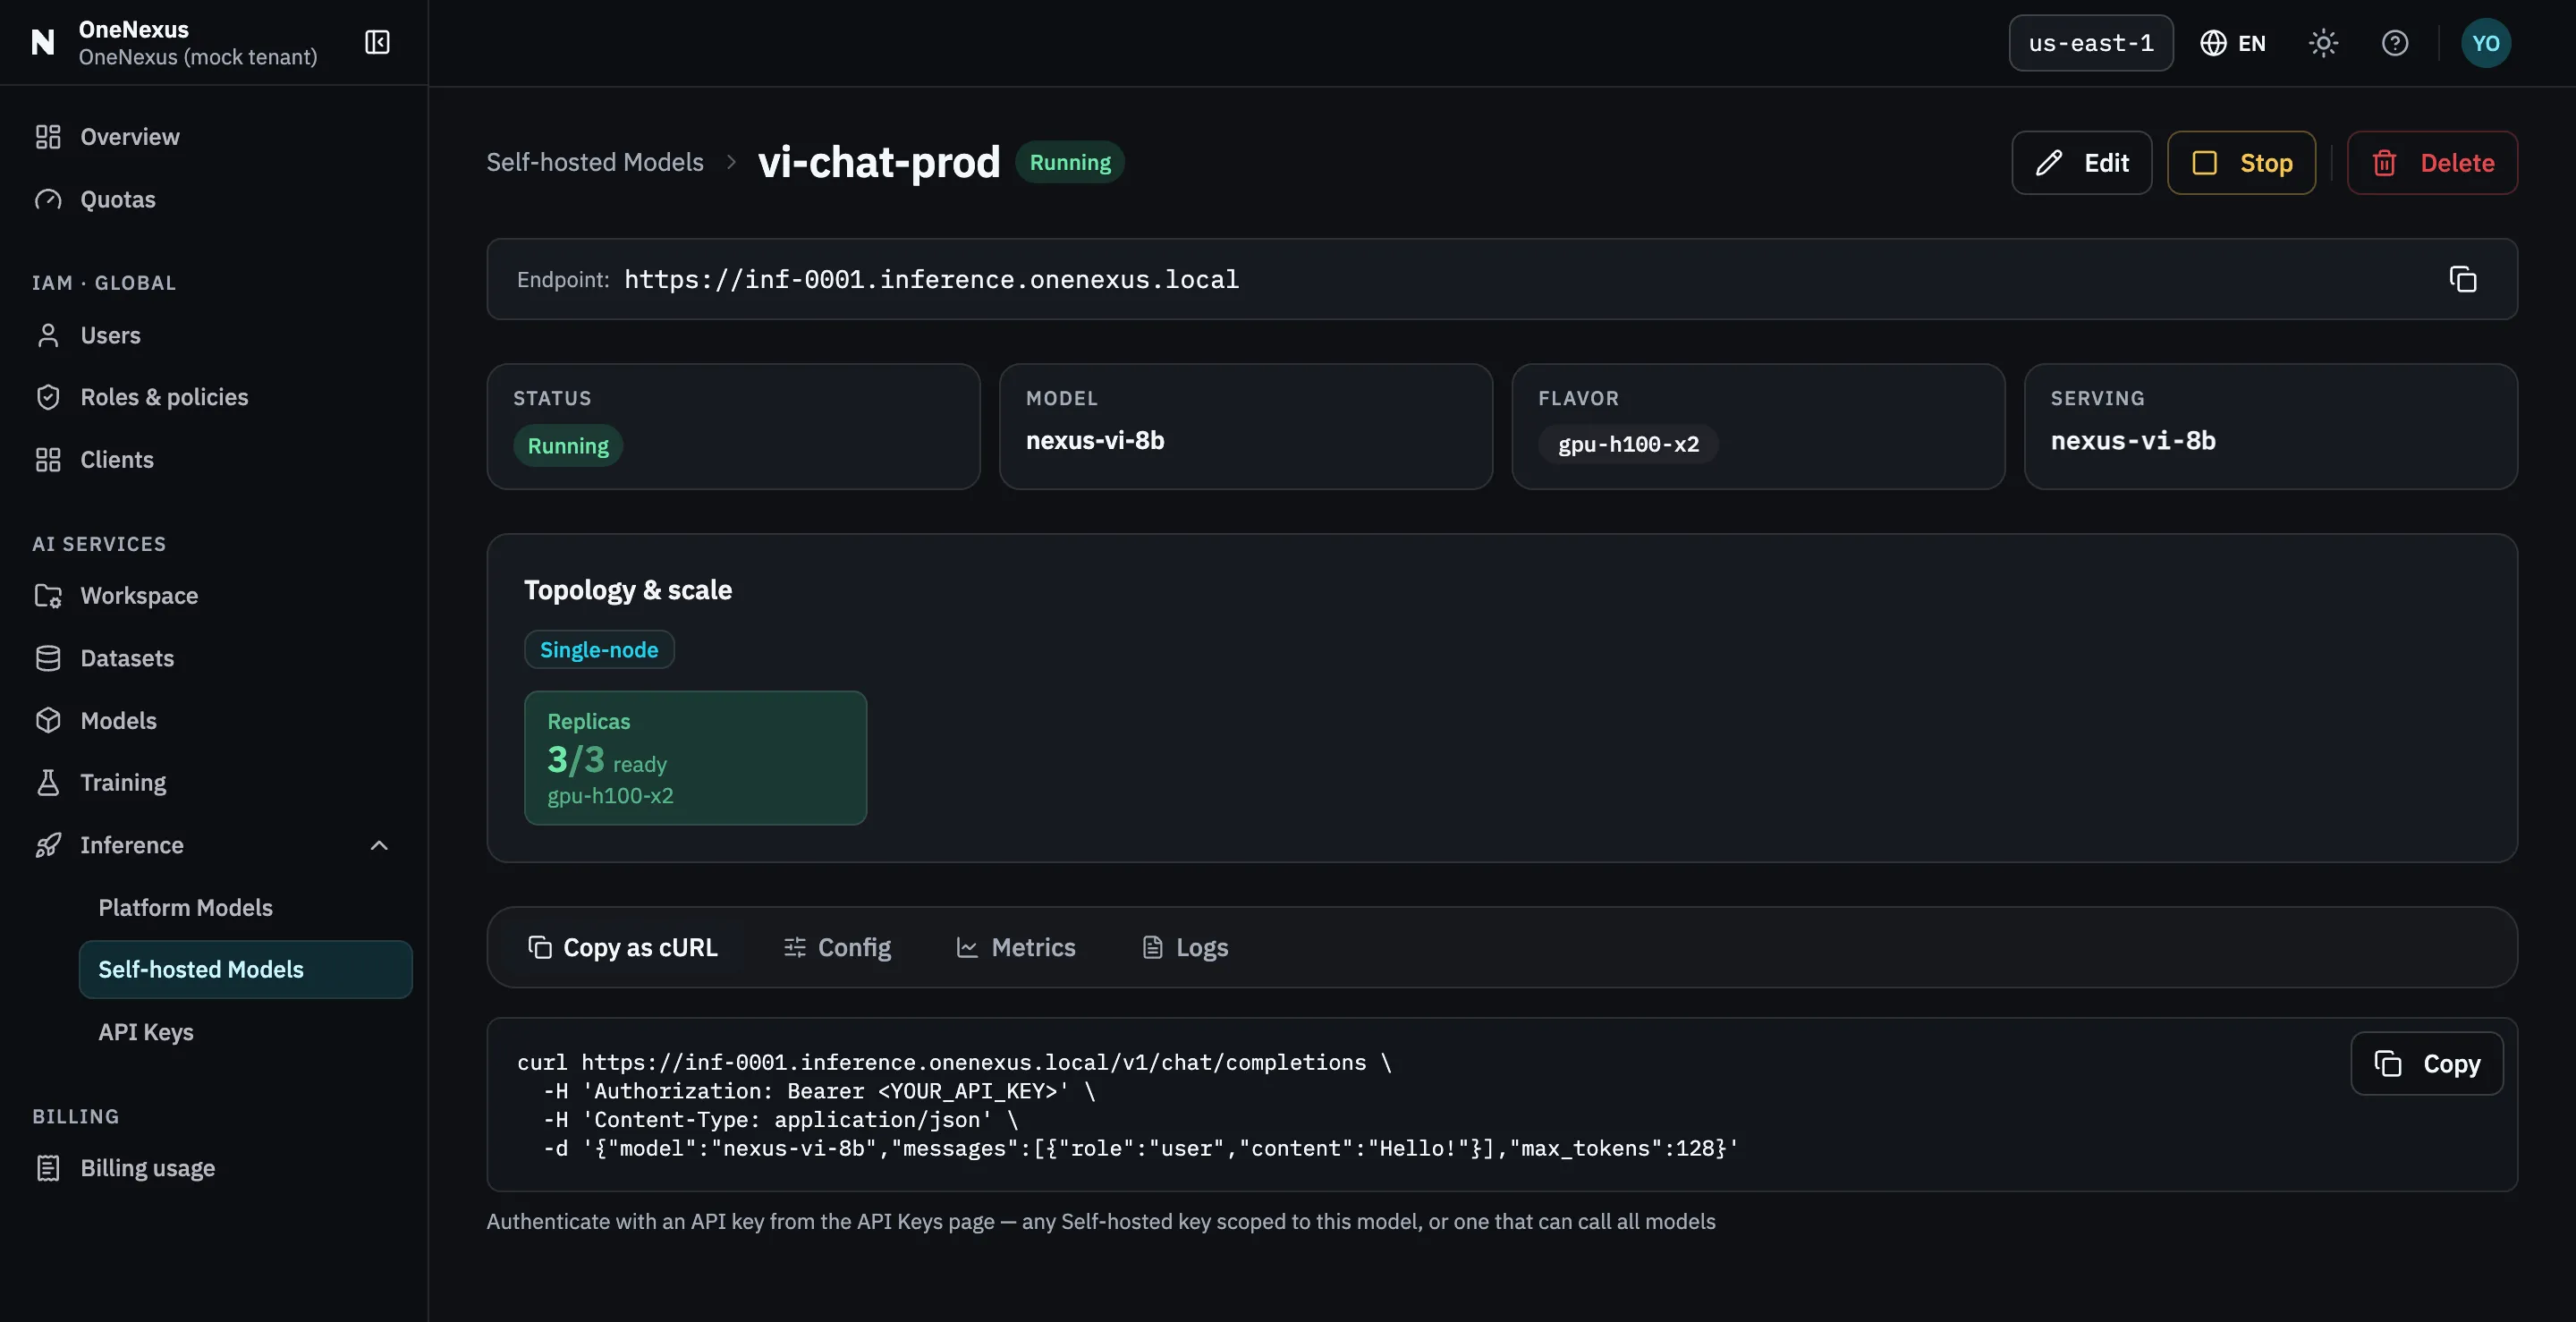This screenshot has height=1322, width=2576.
Task: Open Quotas page
Action: point(214,199)
